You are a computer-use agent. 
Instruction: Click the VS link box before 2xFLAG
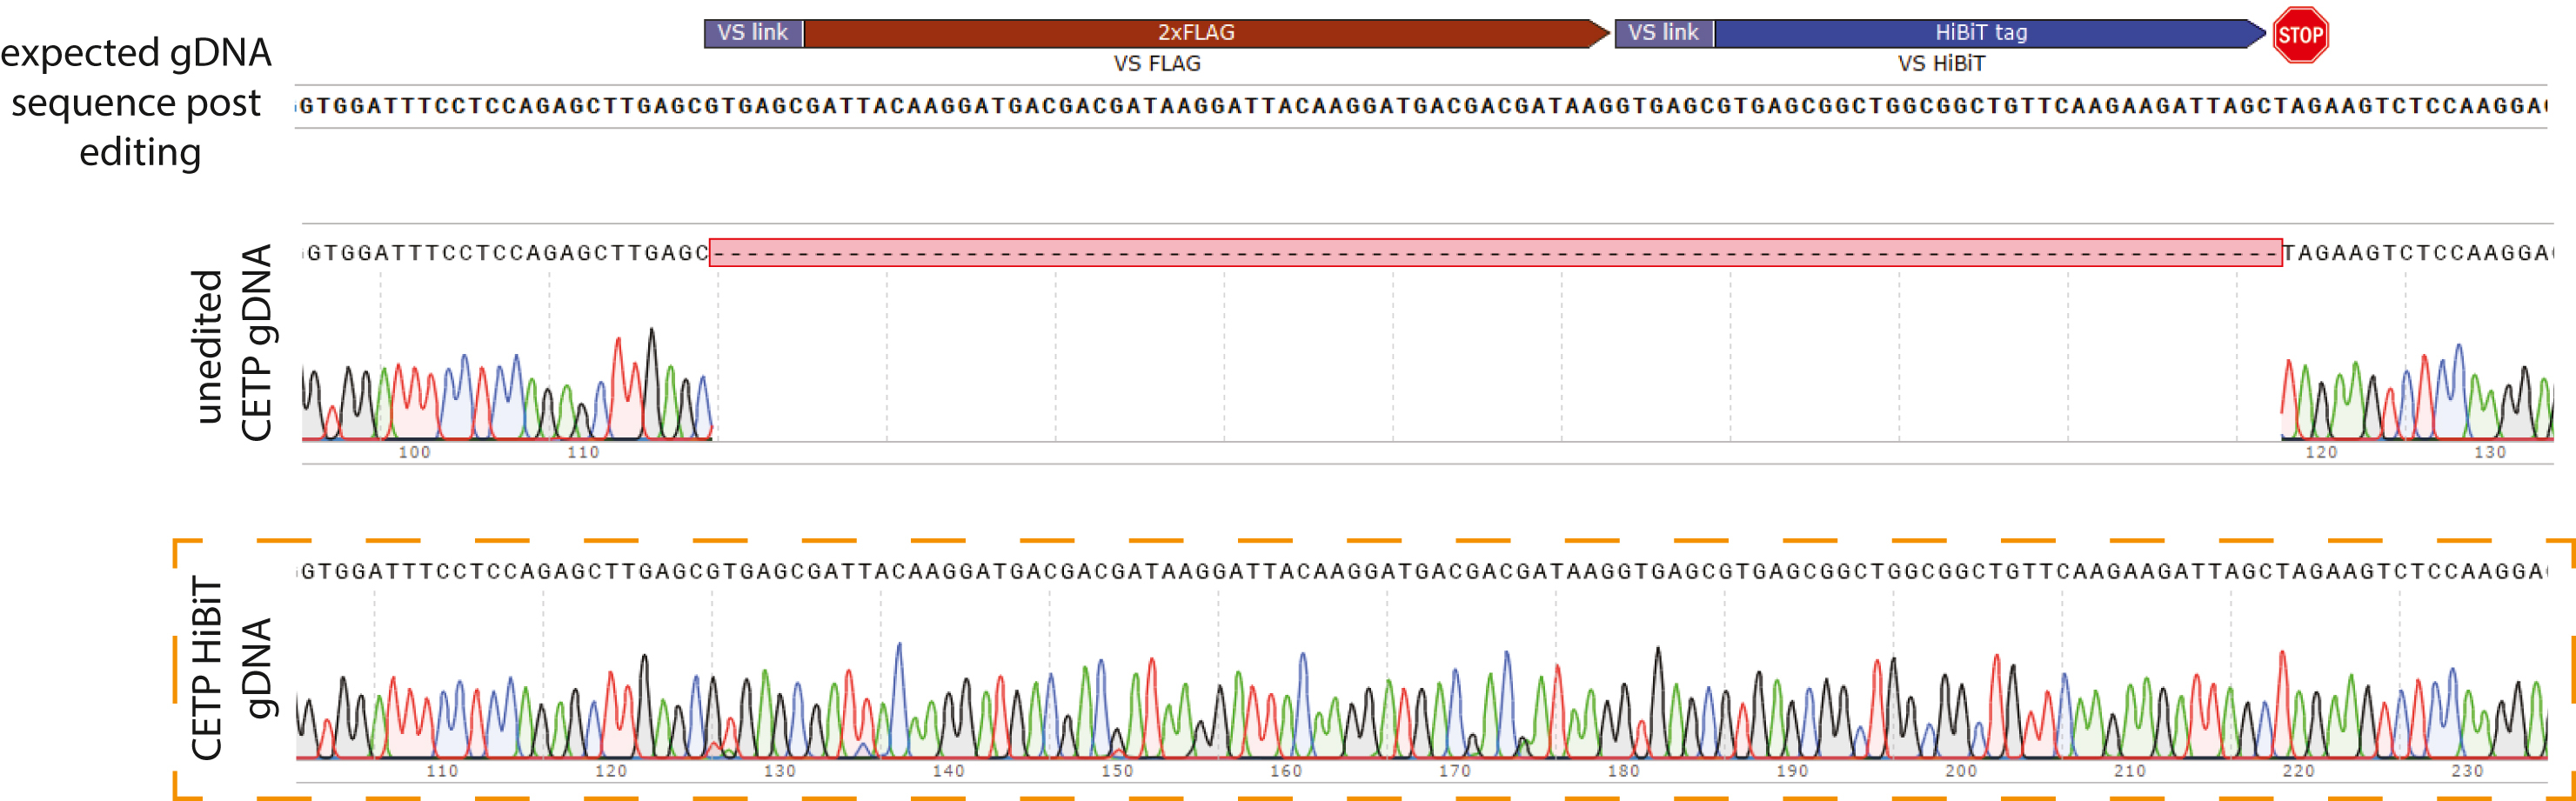pyautogui.click(x=753, y=33)
